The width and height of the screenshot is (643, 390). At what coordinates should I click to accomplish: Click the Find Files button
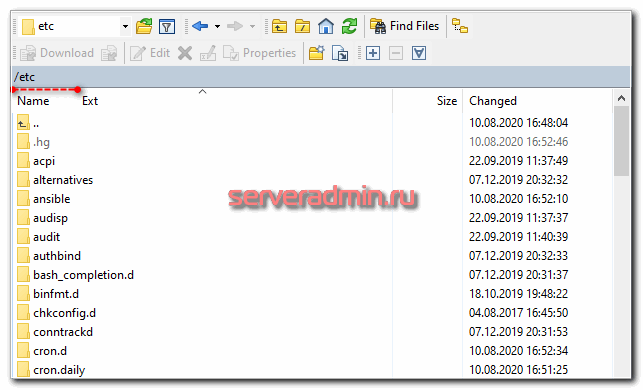pos(405,26)
